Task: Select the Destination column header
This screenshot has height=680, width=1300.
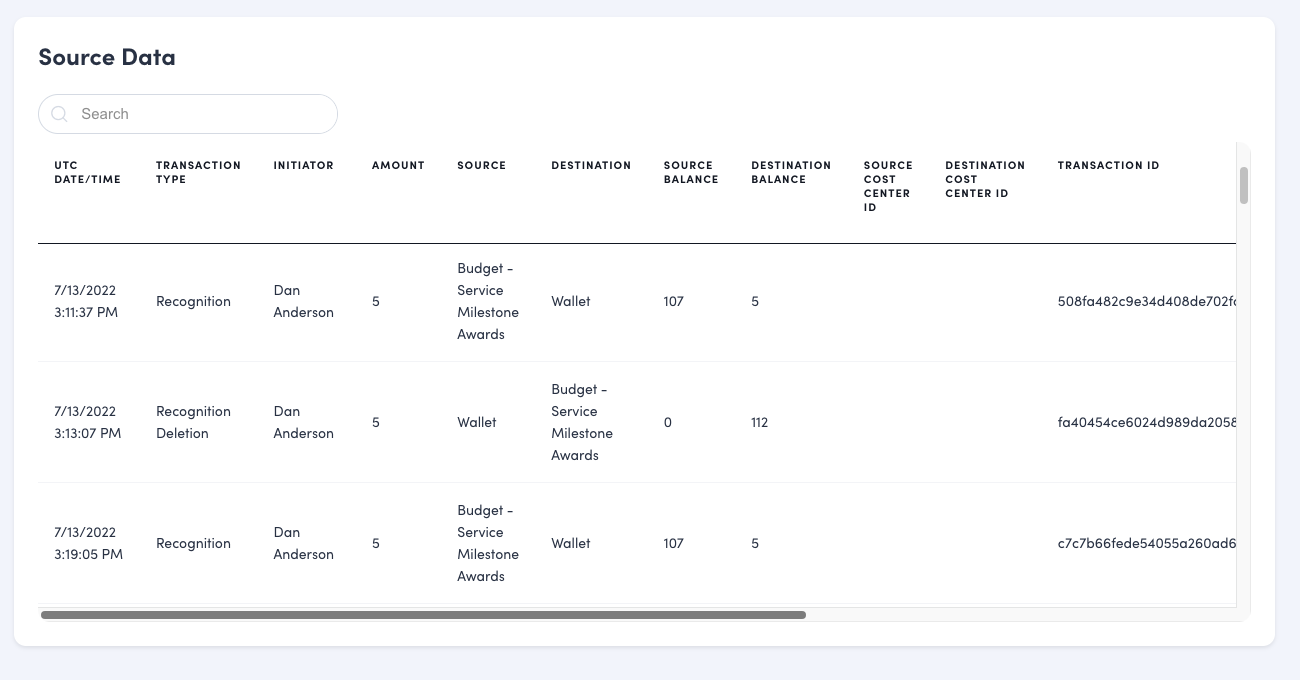Action: tap(591, 165)
